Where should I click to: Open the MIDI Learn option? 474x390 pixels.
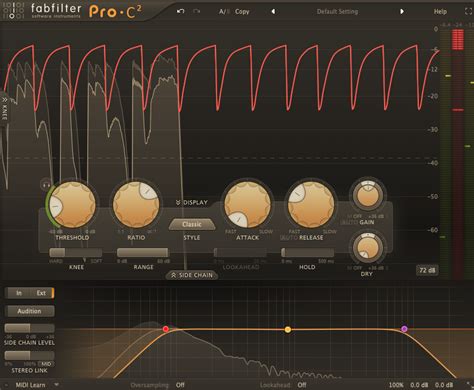click(30, 385)
